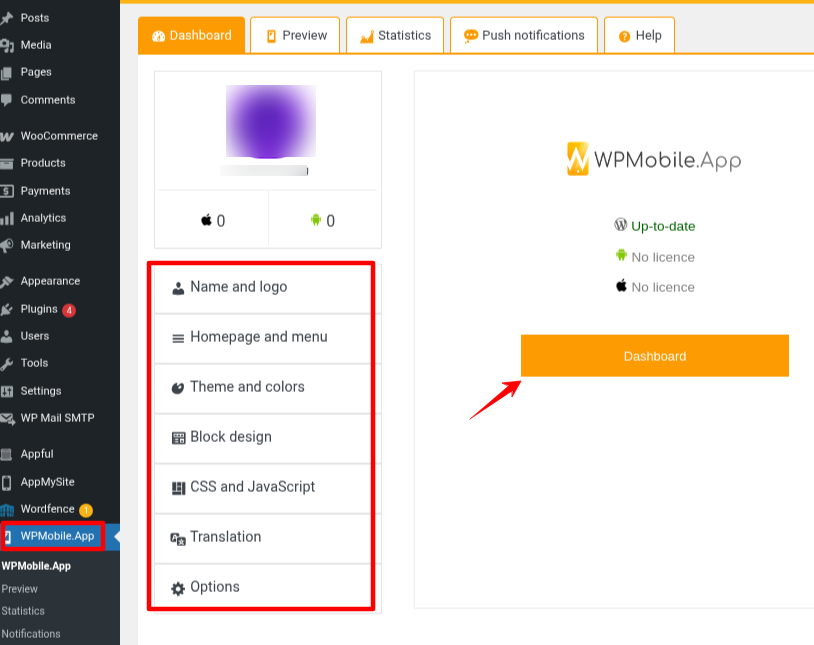Open Translation settings

[268, 537]
